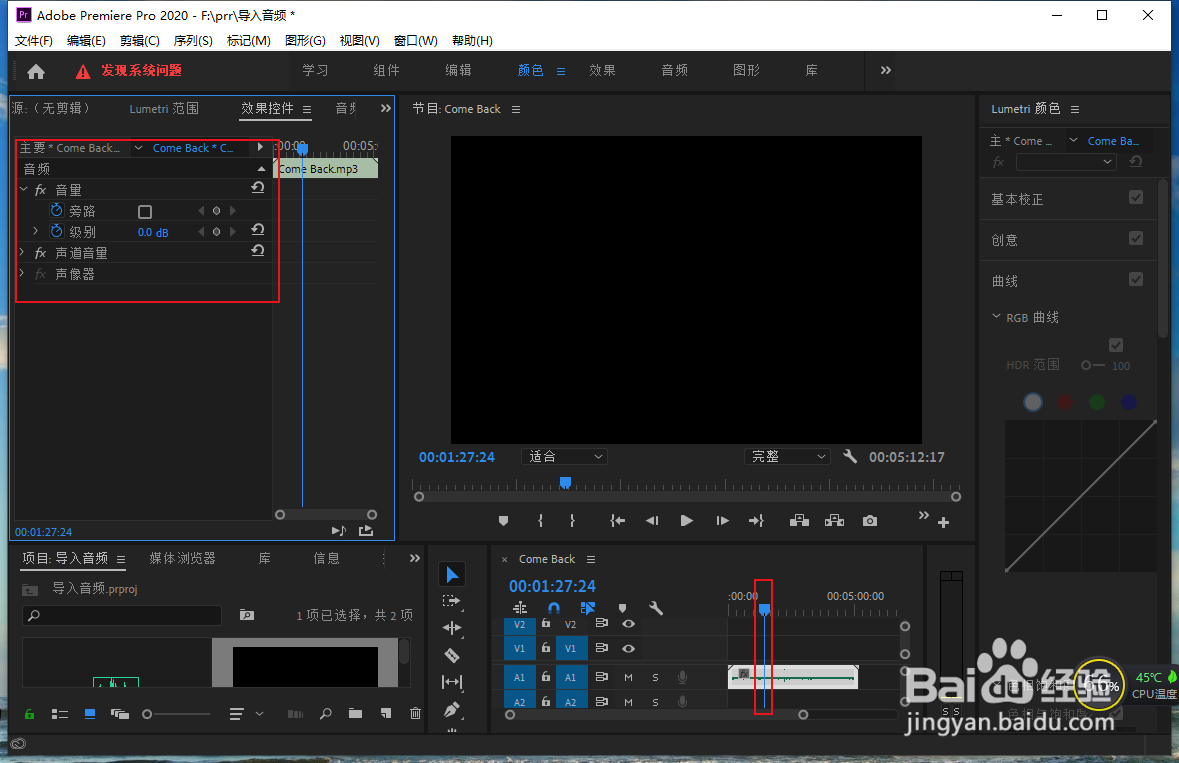
Task: Toggle V2 track output eye
Action: [629, 624]
